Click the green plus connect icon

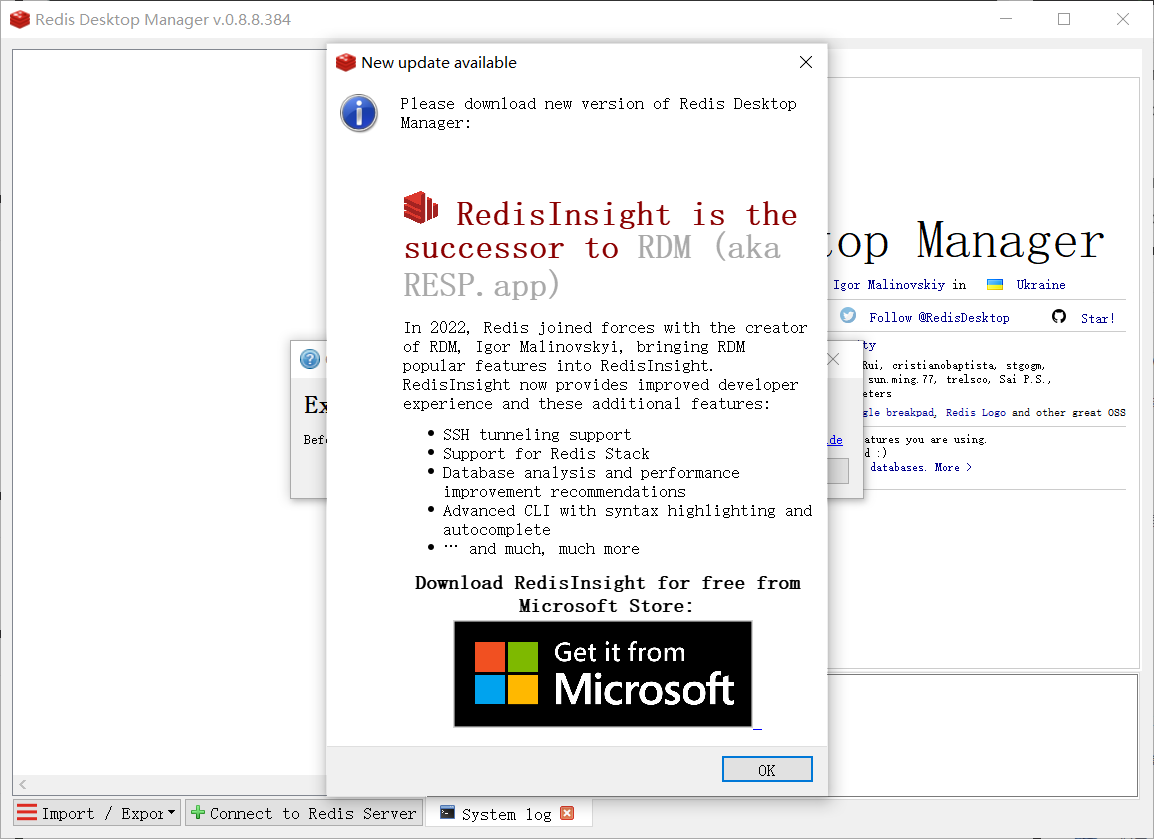click(x=197, y=813)
